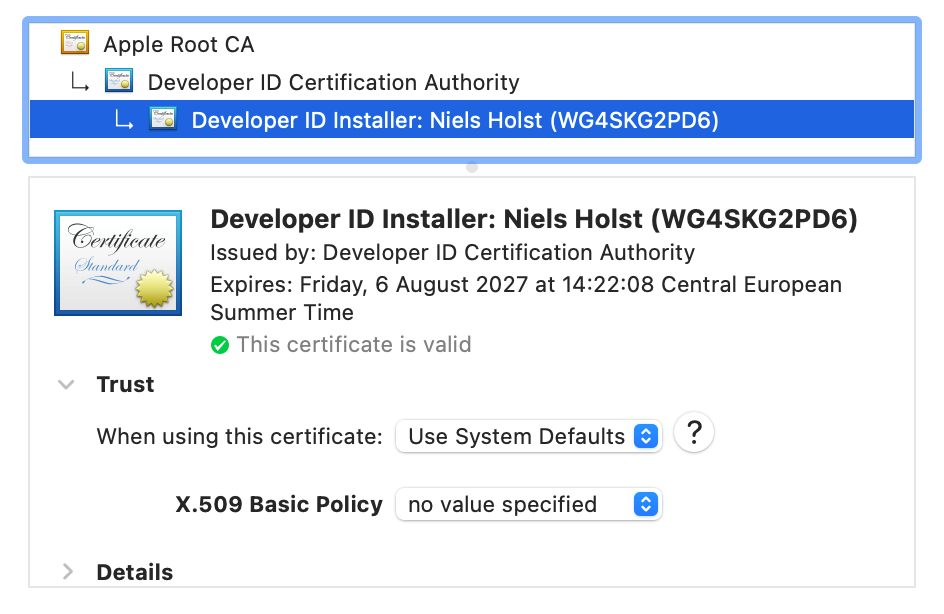This screenshot has width=944, height=614.
Task: Open the trust settings help button
Action: pos(694,433)
